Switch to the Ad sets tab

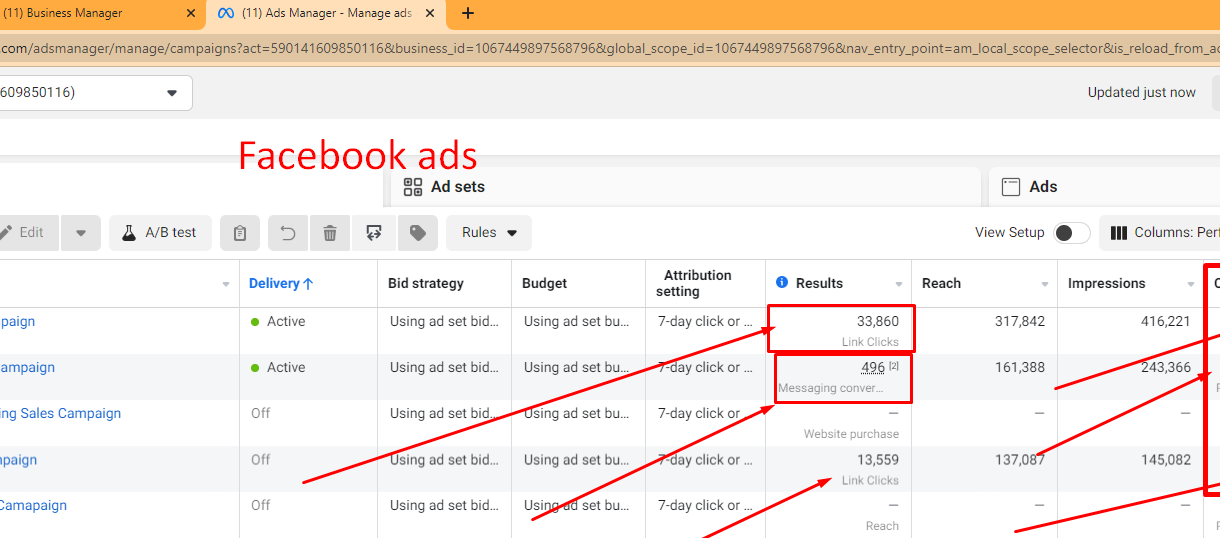tap(458, 187)
